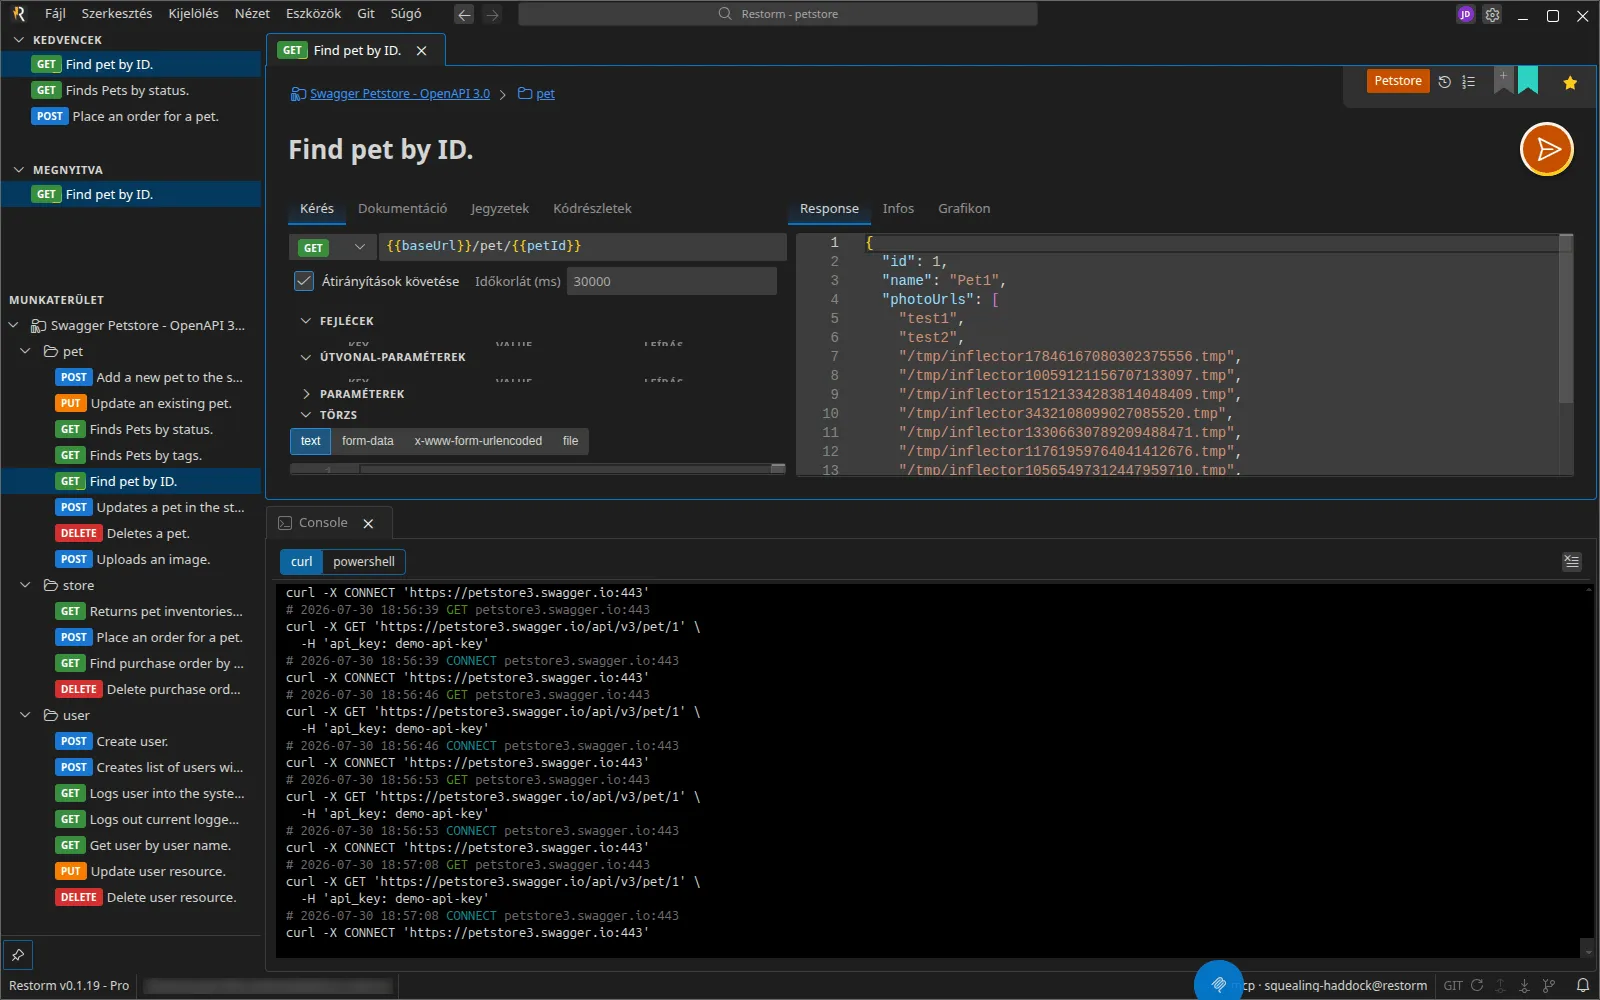1600x1000 pixels.
Task: Click the Console terminal icon
Action: 285,523
